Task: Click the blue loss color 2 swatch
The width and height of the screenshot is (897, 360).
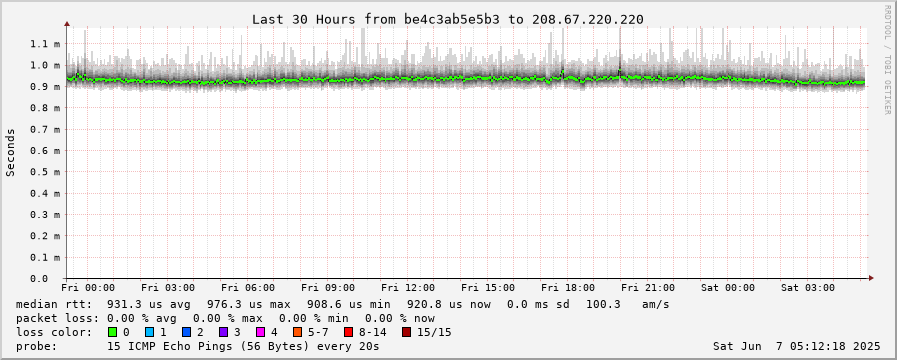Action: (x=186, y=332)
